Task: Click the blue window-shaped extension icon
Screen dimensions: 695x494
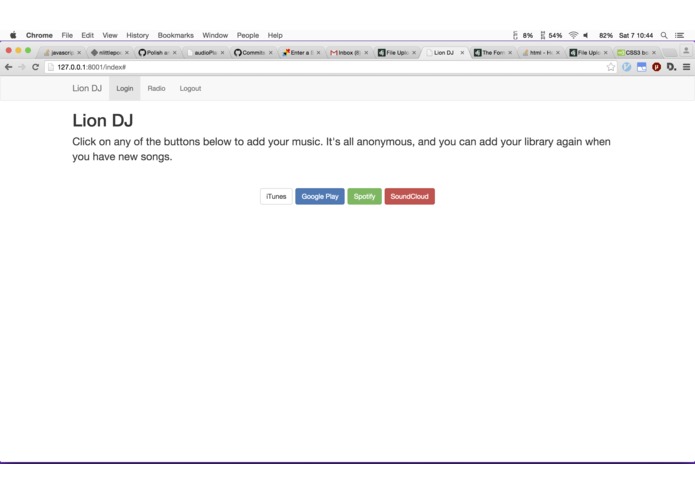Action: [641, 67]
